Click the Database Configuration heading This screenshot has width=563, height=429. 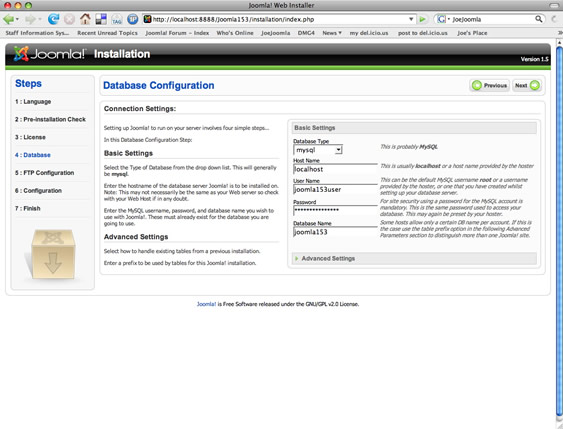click(x=159, y=85)
